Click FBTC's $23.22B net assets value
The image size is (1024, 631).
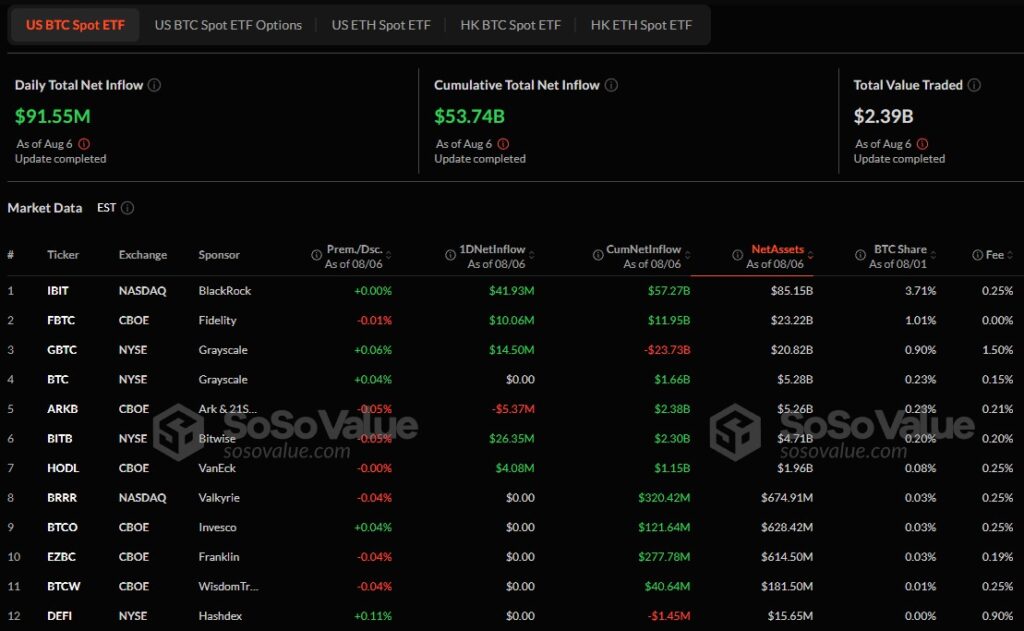pos(792,320)
